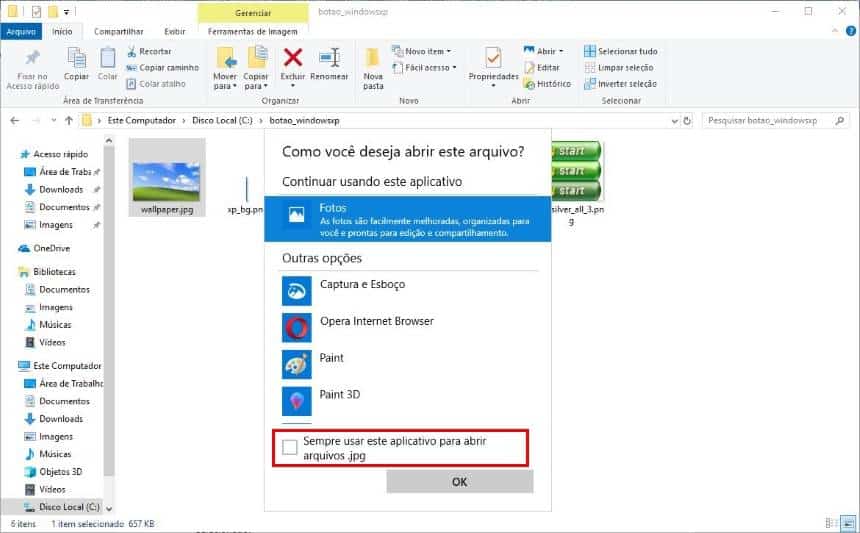Click Inverter seleção
This screenshot has height=533, width=860.
(620, 84)
